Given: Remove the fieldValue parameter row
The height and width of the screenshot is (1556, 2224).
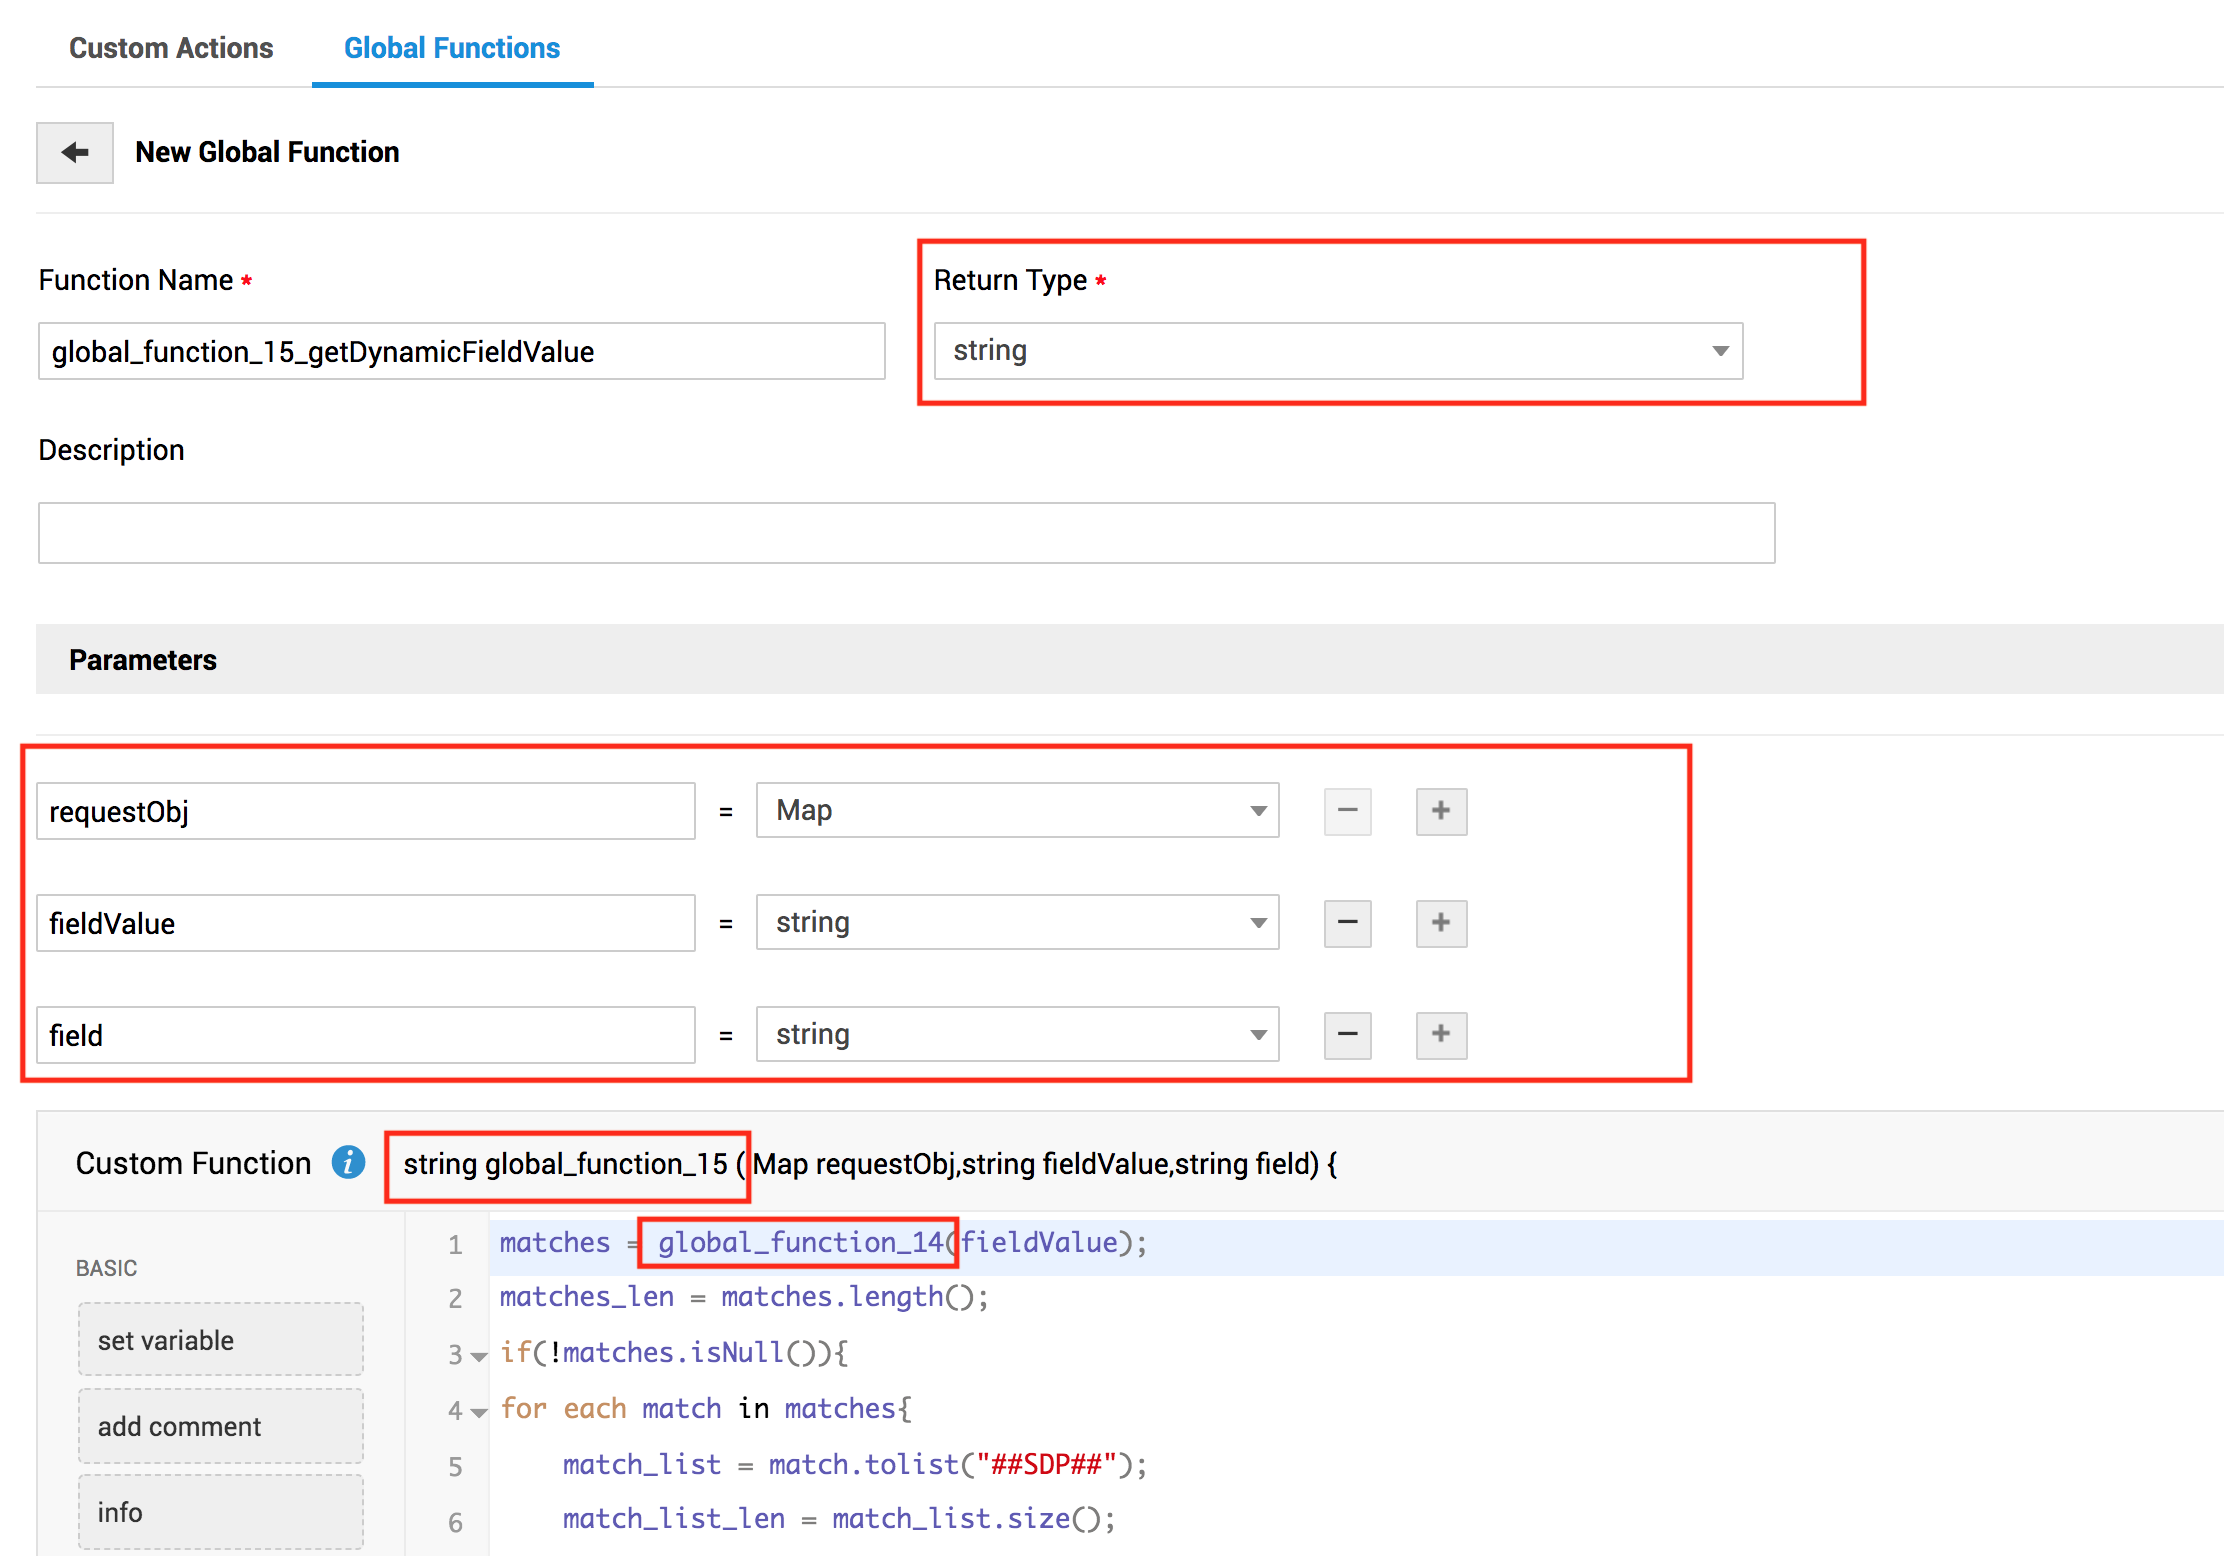Looking at the screenshot, I should pyautogui.click(x=1347, y=923).
